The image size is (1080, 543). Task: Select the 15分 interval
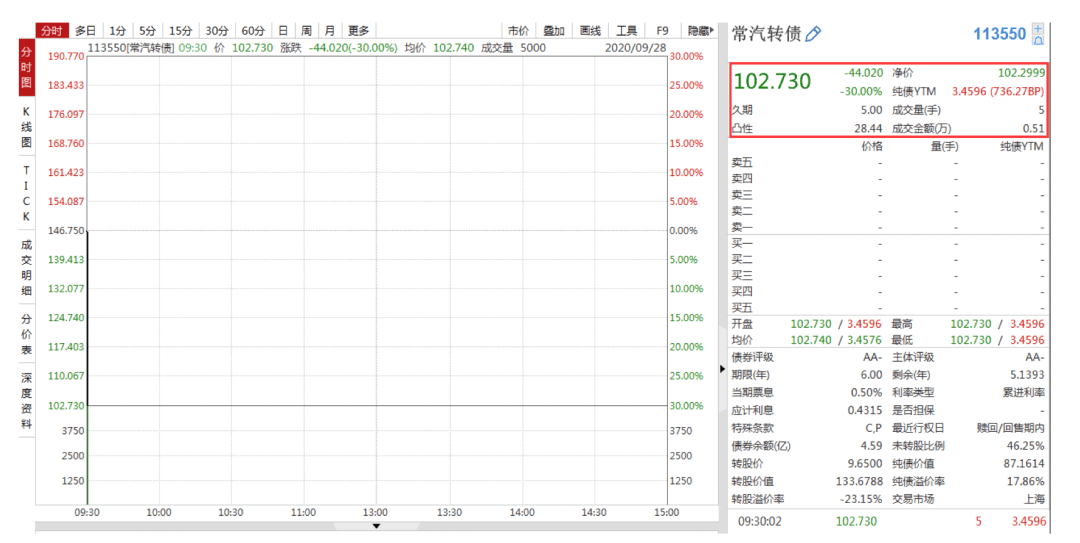coord(180,30)
